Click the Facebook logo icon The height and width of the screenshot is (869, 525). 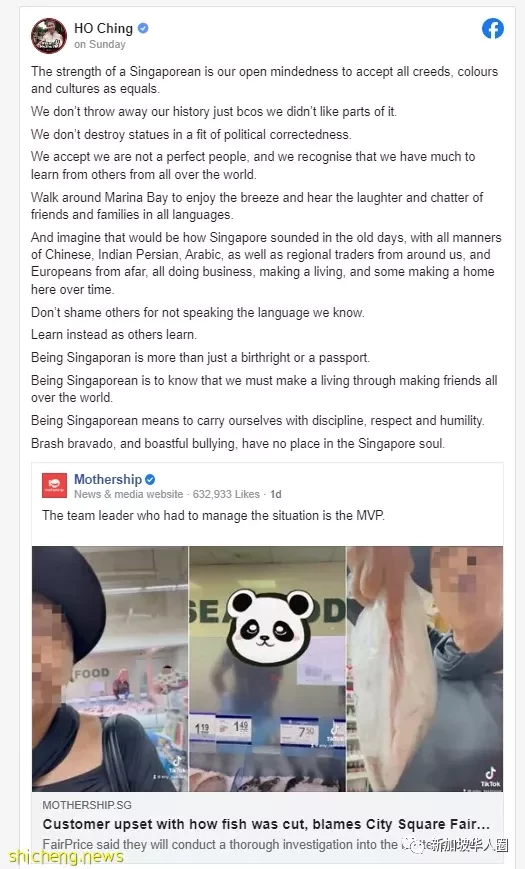click(492, 29)
